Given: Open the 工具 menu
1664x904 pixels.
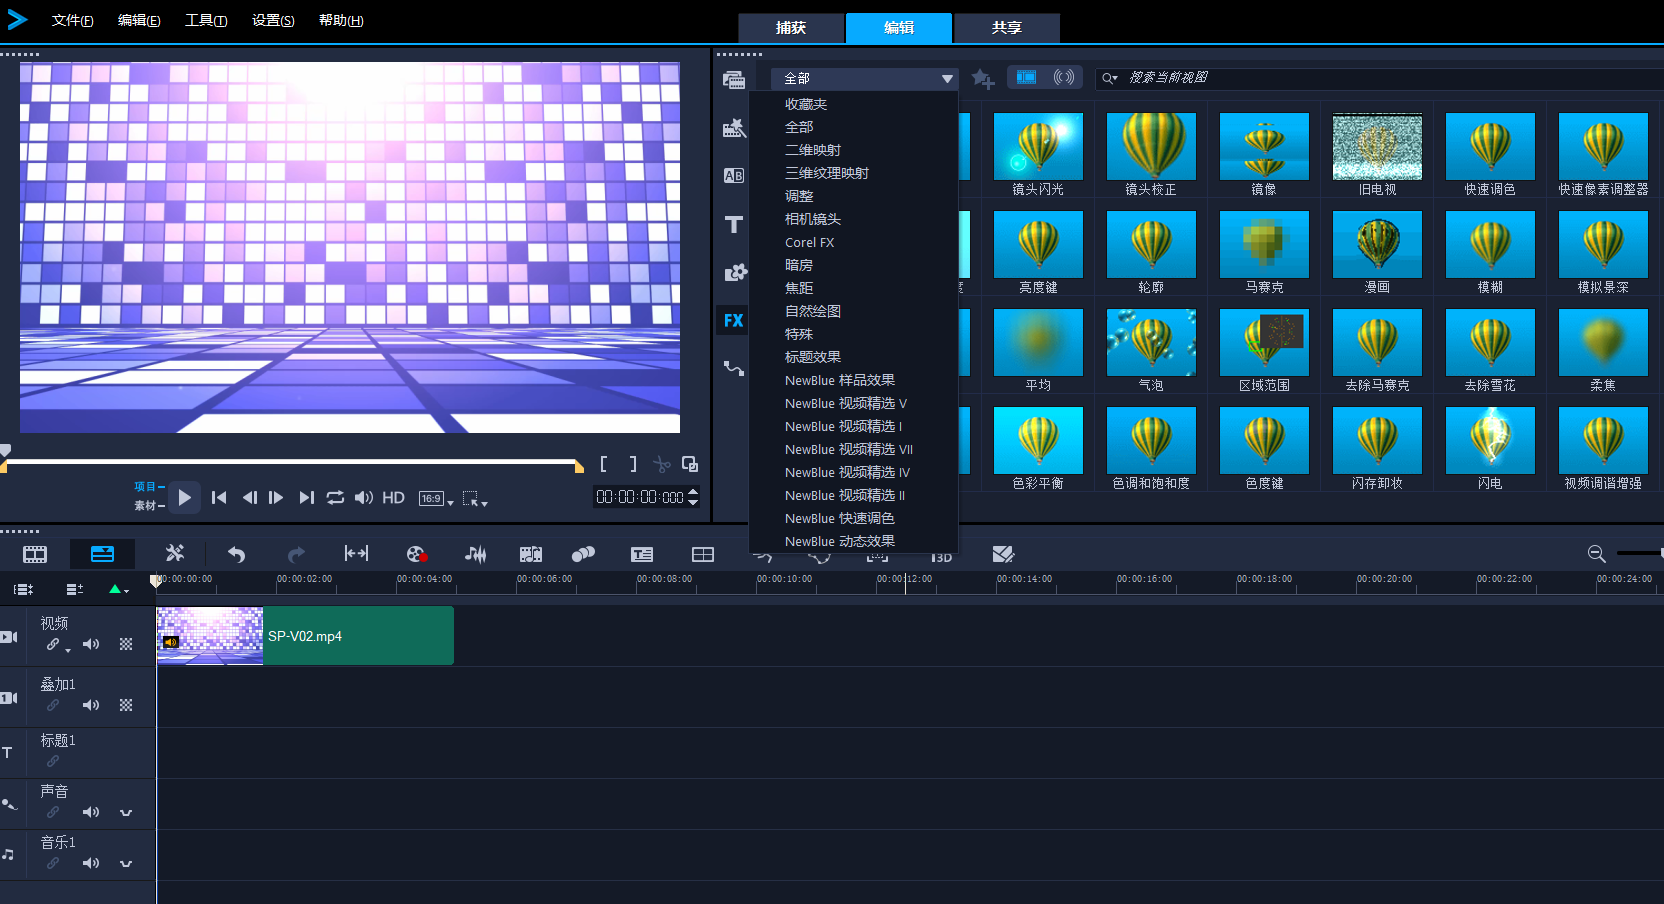Looking at the screenshot, I should pos(206,21).
